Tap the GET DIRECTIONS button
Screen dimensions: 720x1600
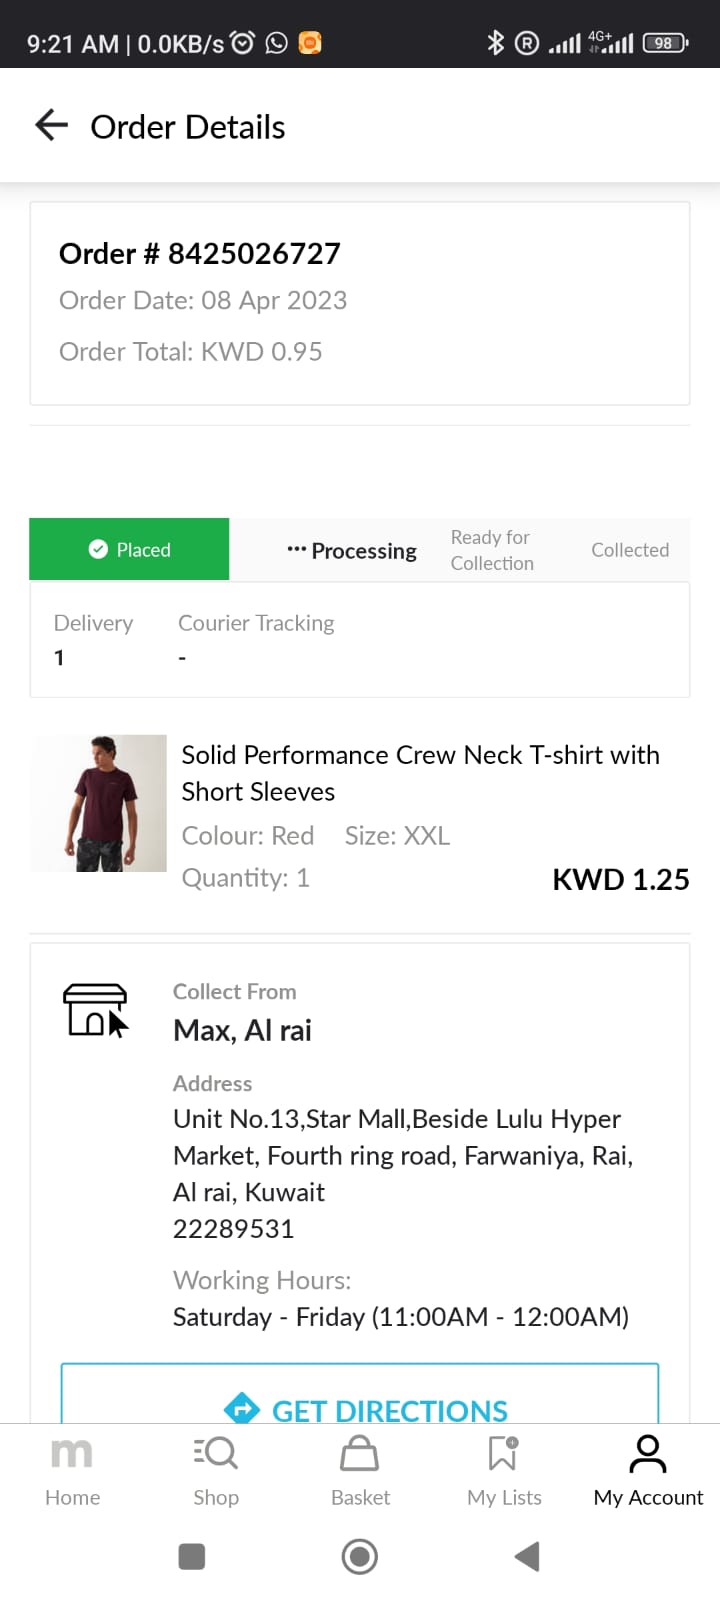360,1398
